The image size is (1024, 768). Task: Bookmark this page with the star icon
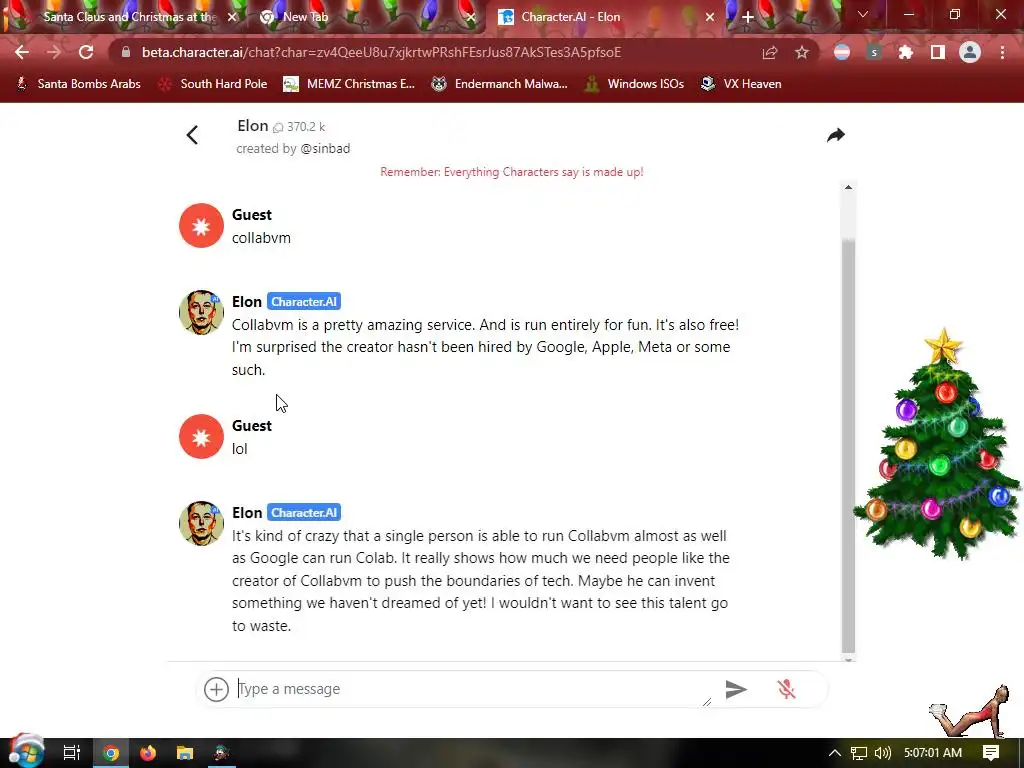click(x=802, y=52)
